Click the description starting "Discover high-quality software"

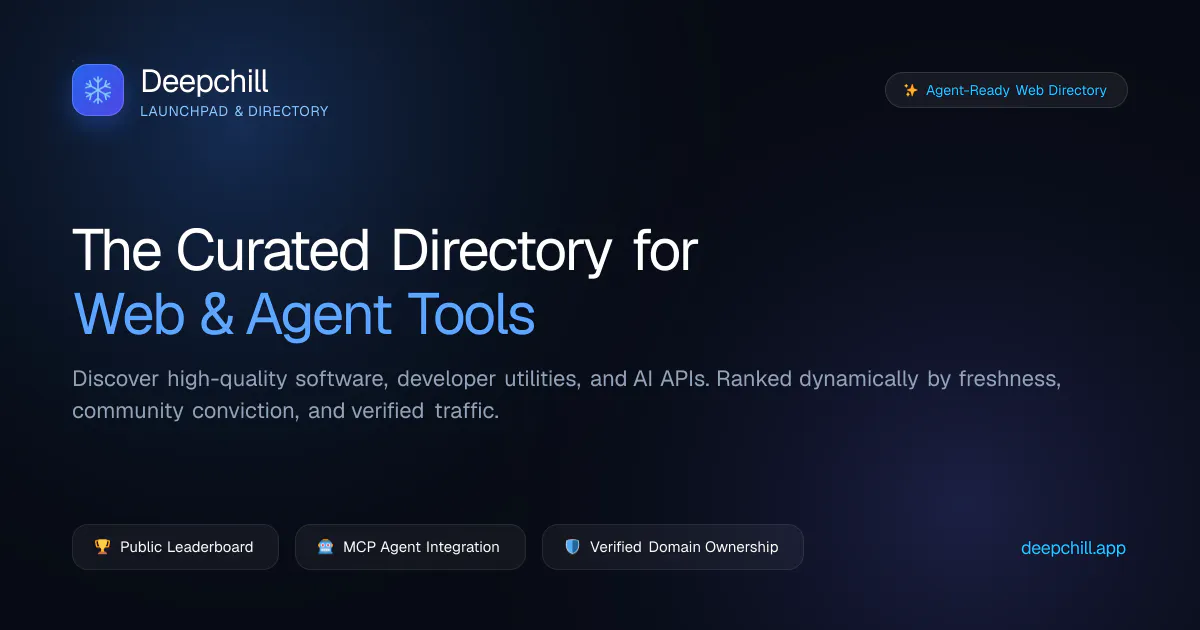click(567, 395)
